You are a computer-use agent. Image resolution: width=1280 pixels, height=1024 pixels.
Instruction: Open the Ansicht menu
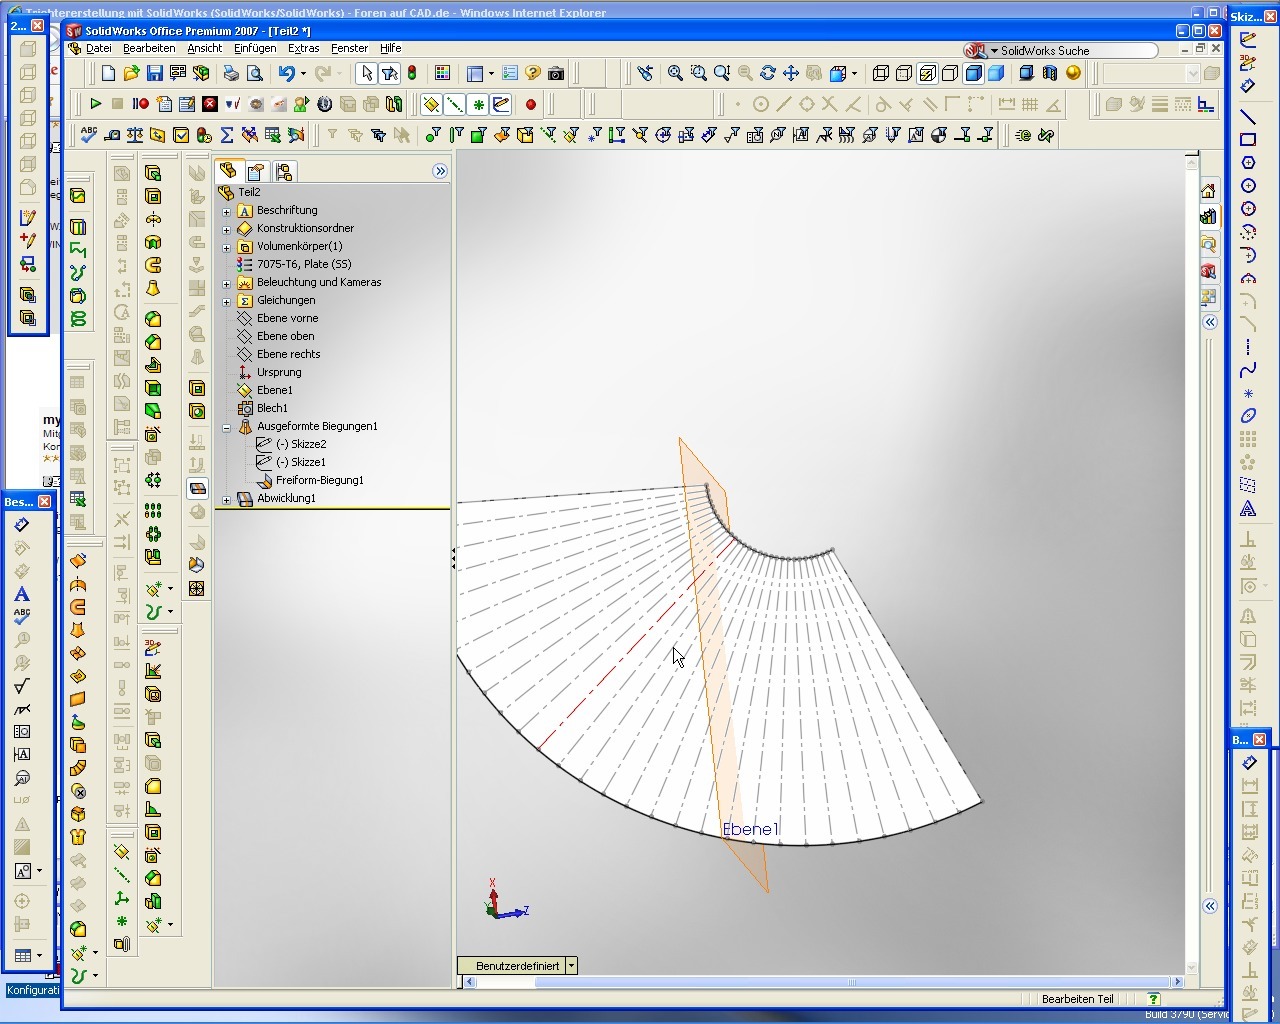tap(205, 48)
